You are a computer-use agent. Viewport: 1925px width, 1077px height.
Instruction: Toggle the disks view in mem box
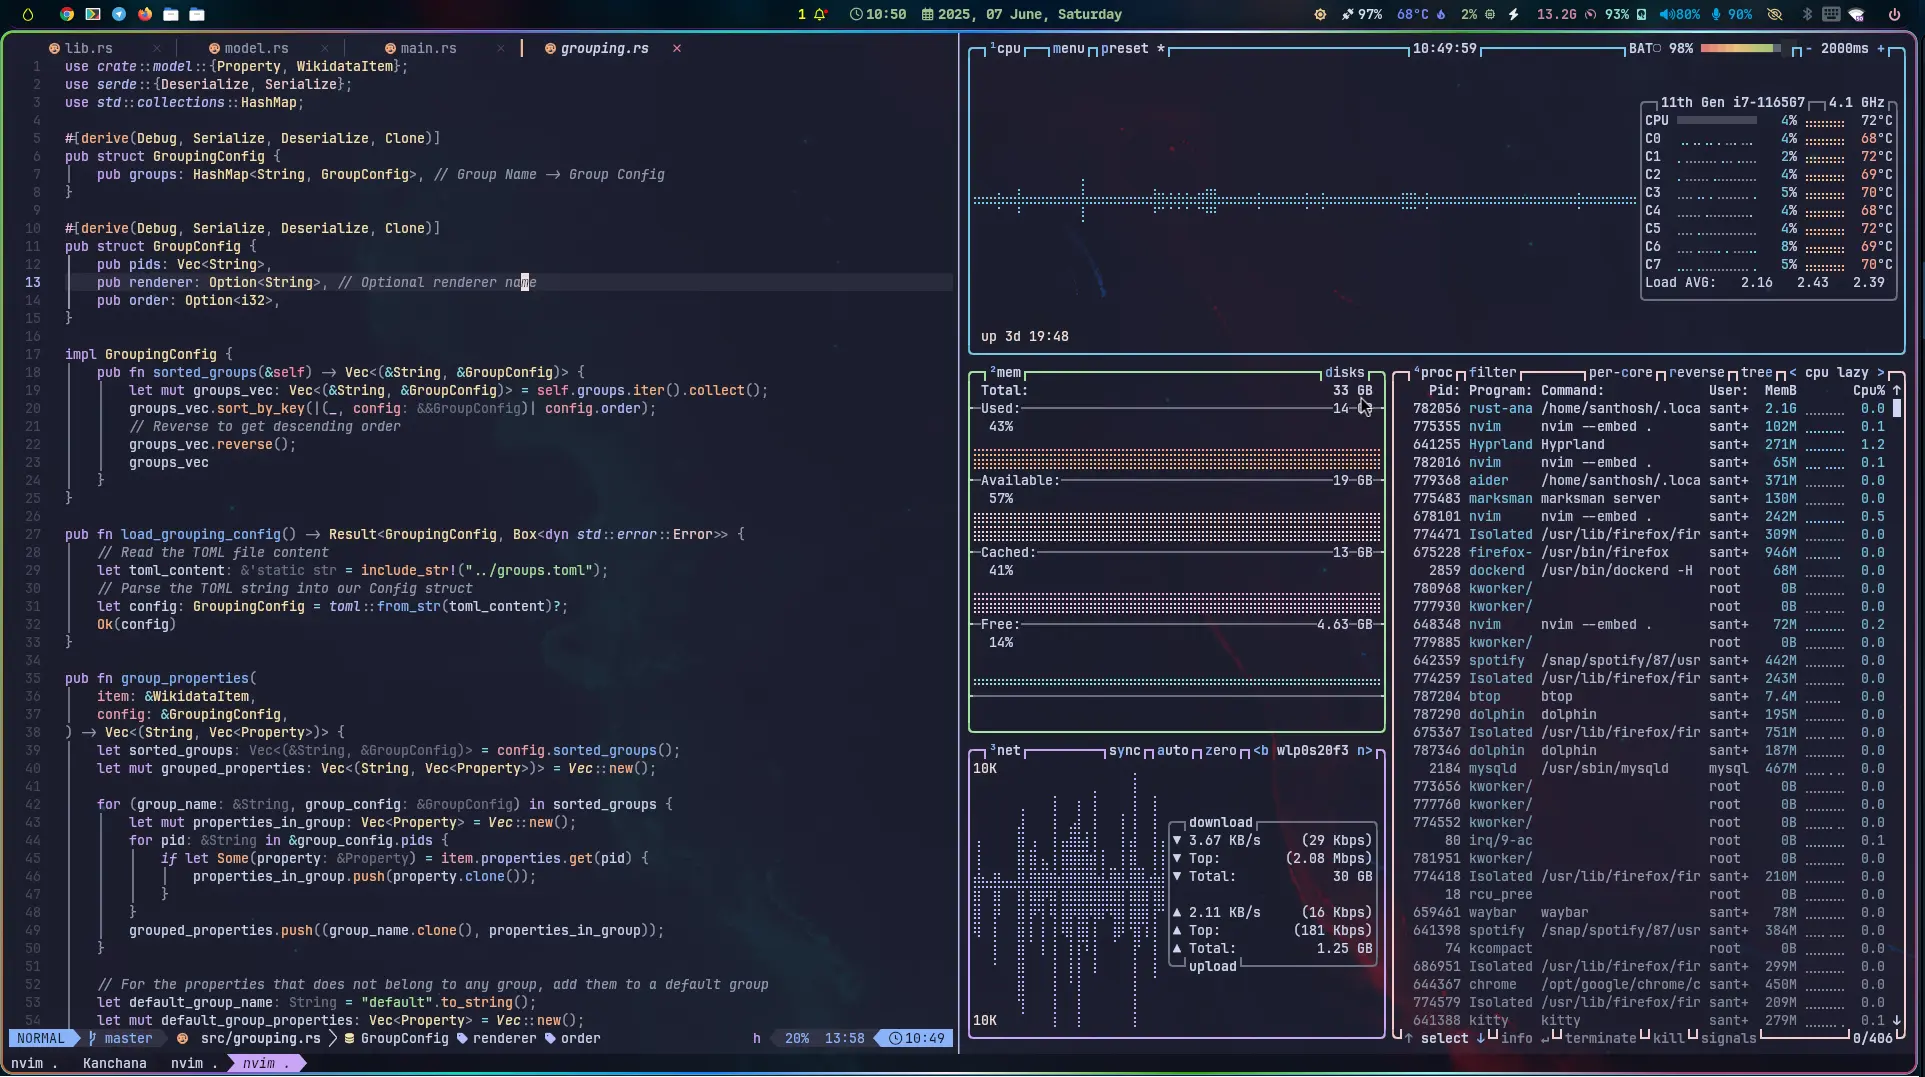(1344, 372)
